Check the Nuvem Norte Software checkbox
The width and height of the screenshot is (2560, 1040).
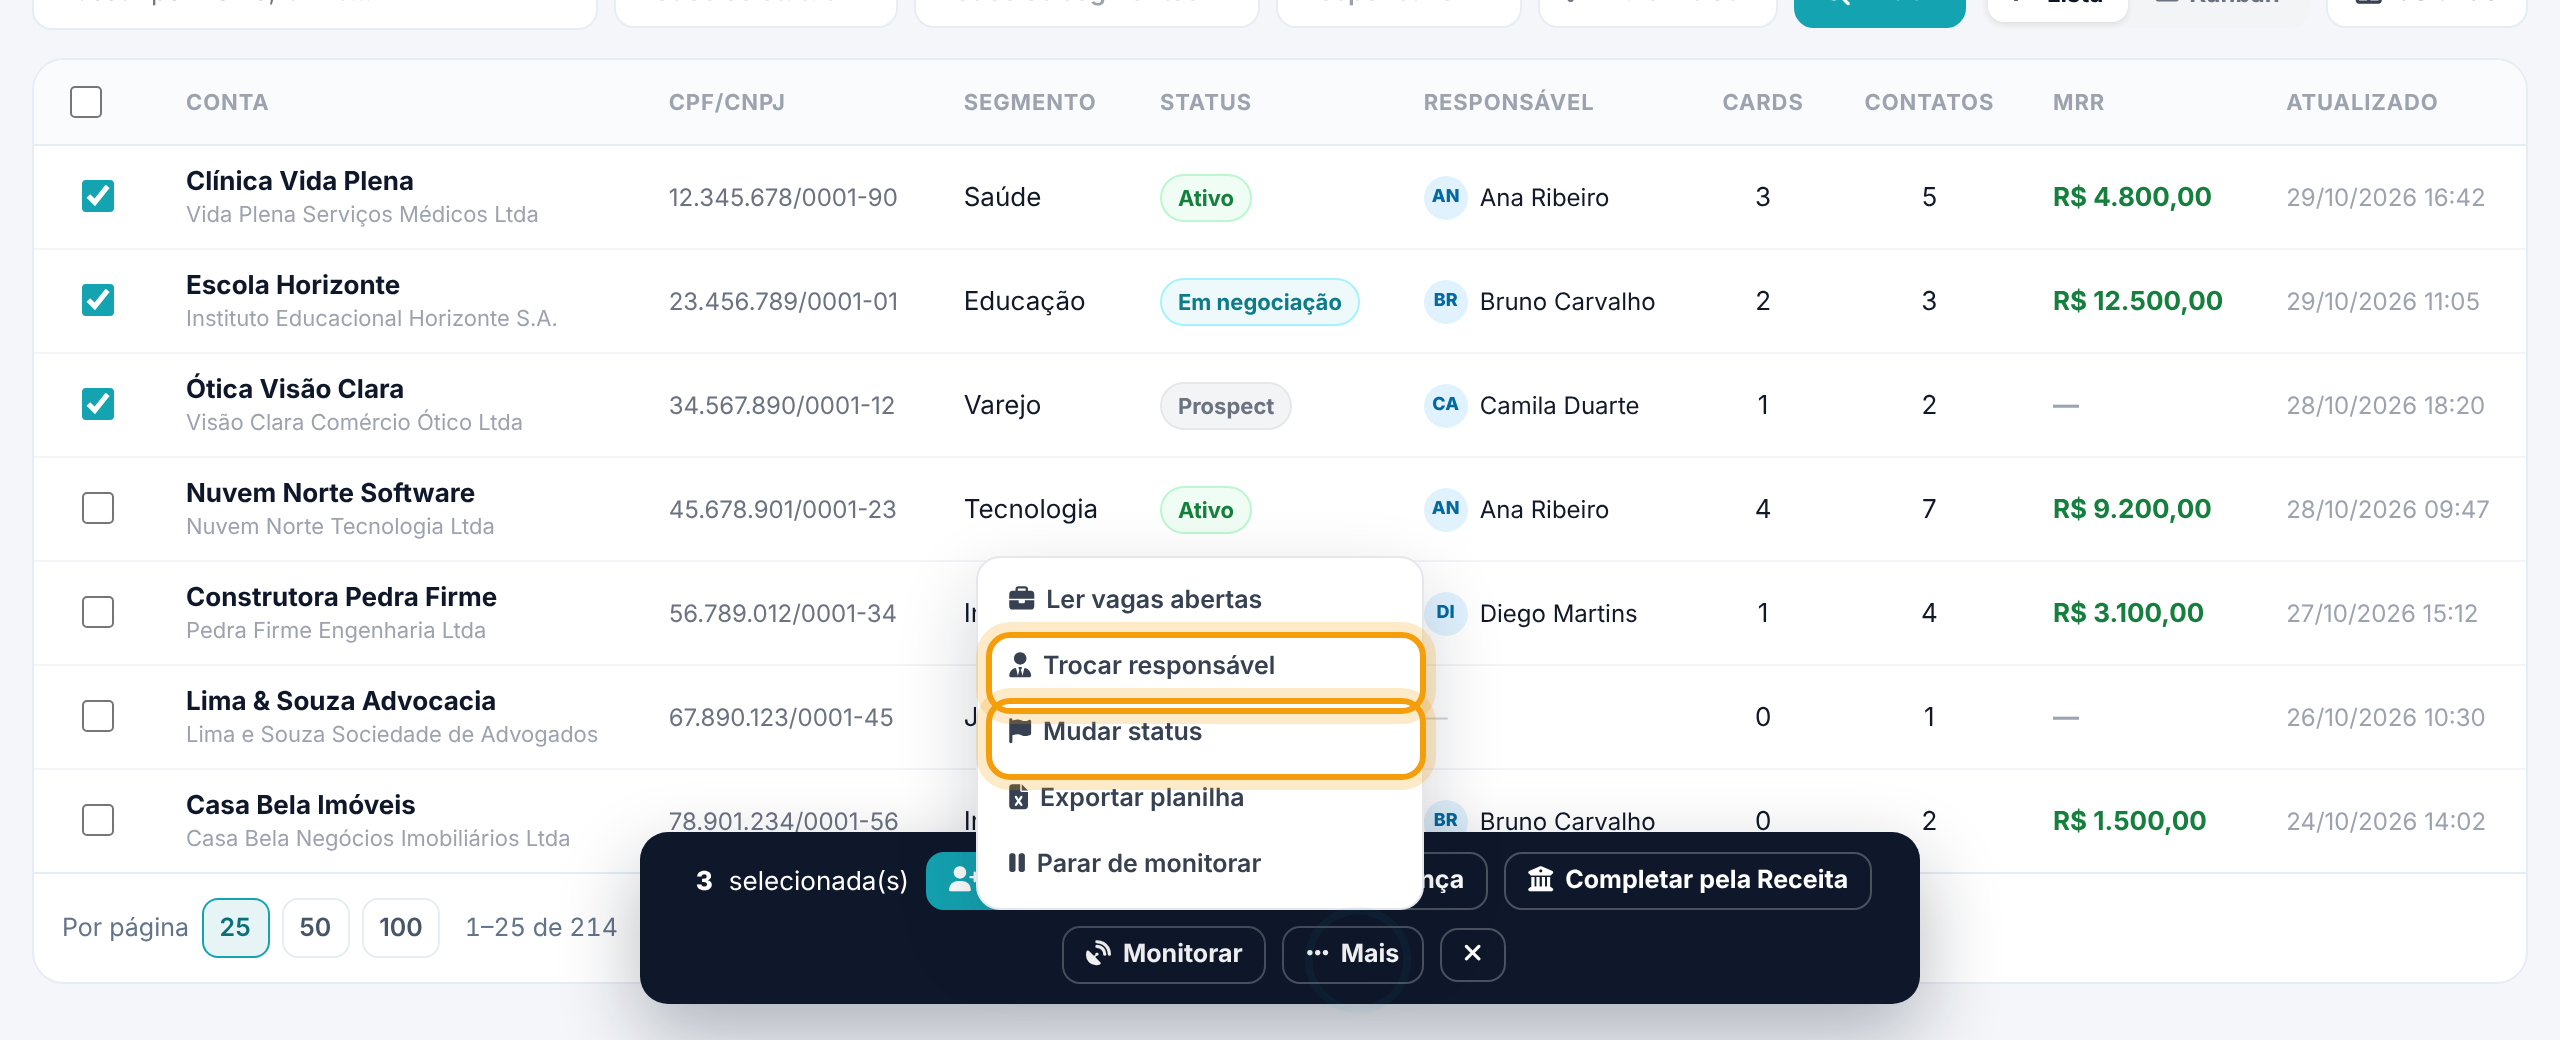click(x=98, y=508)
